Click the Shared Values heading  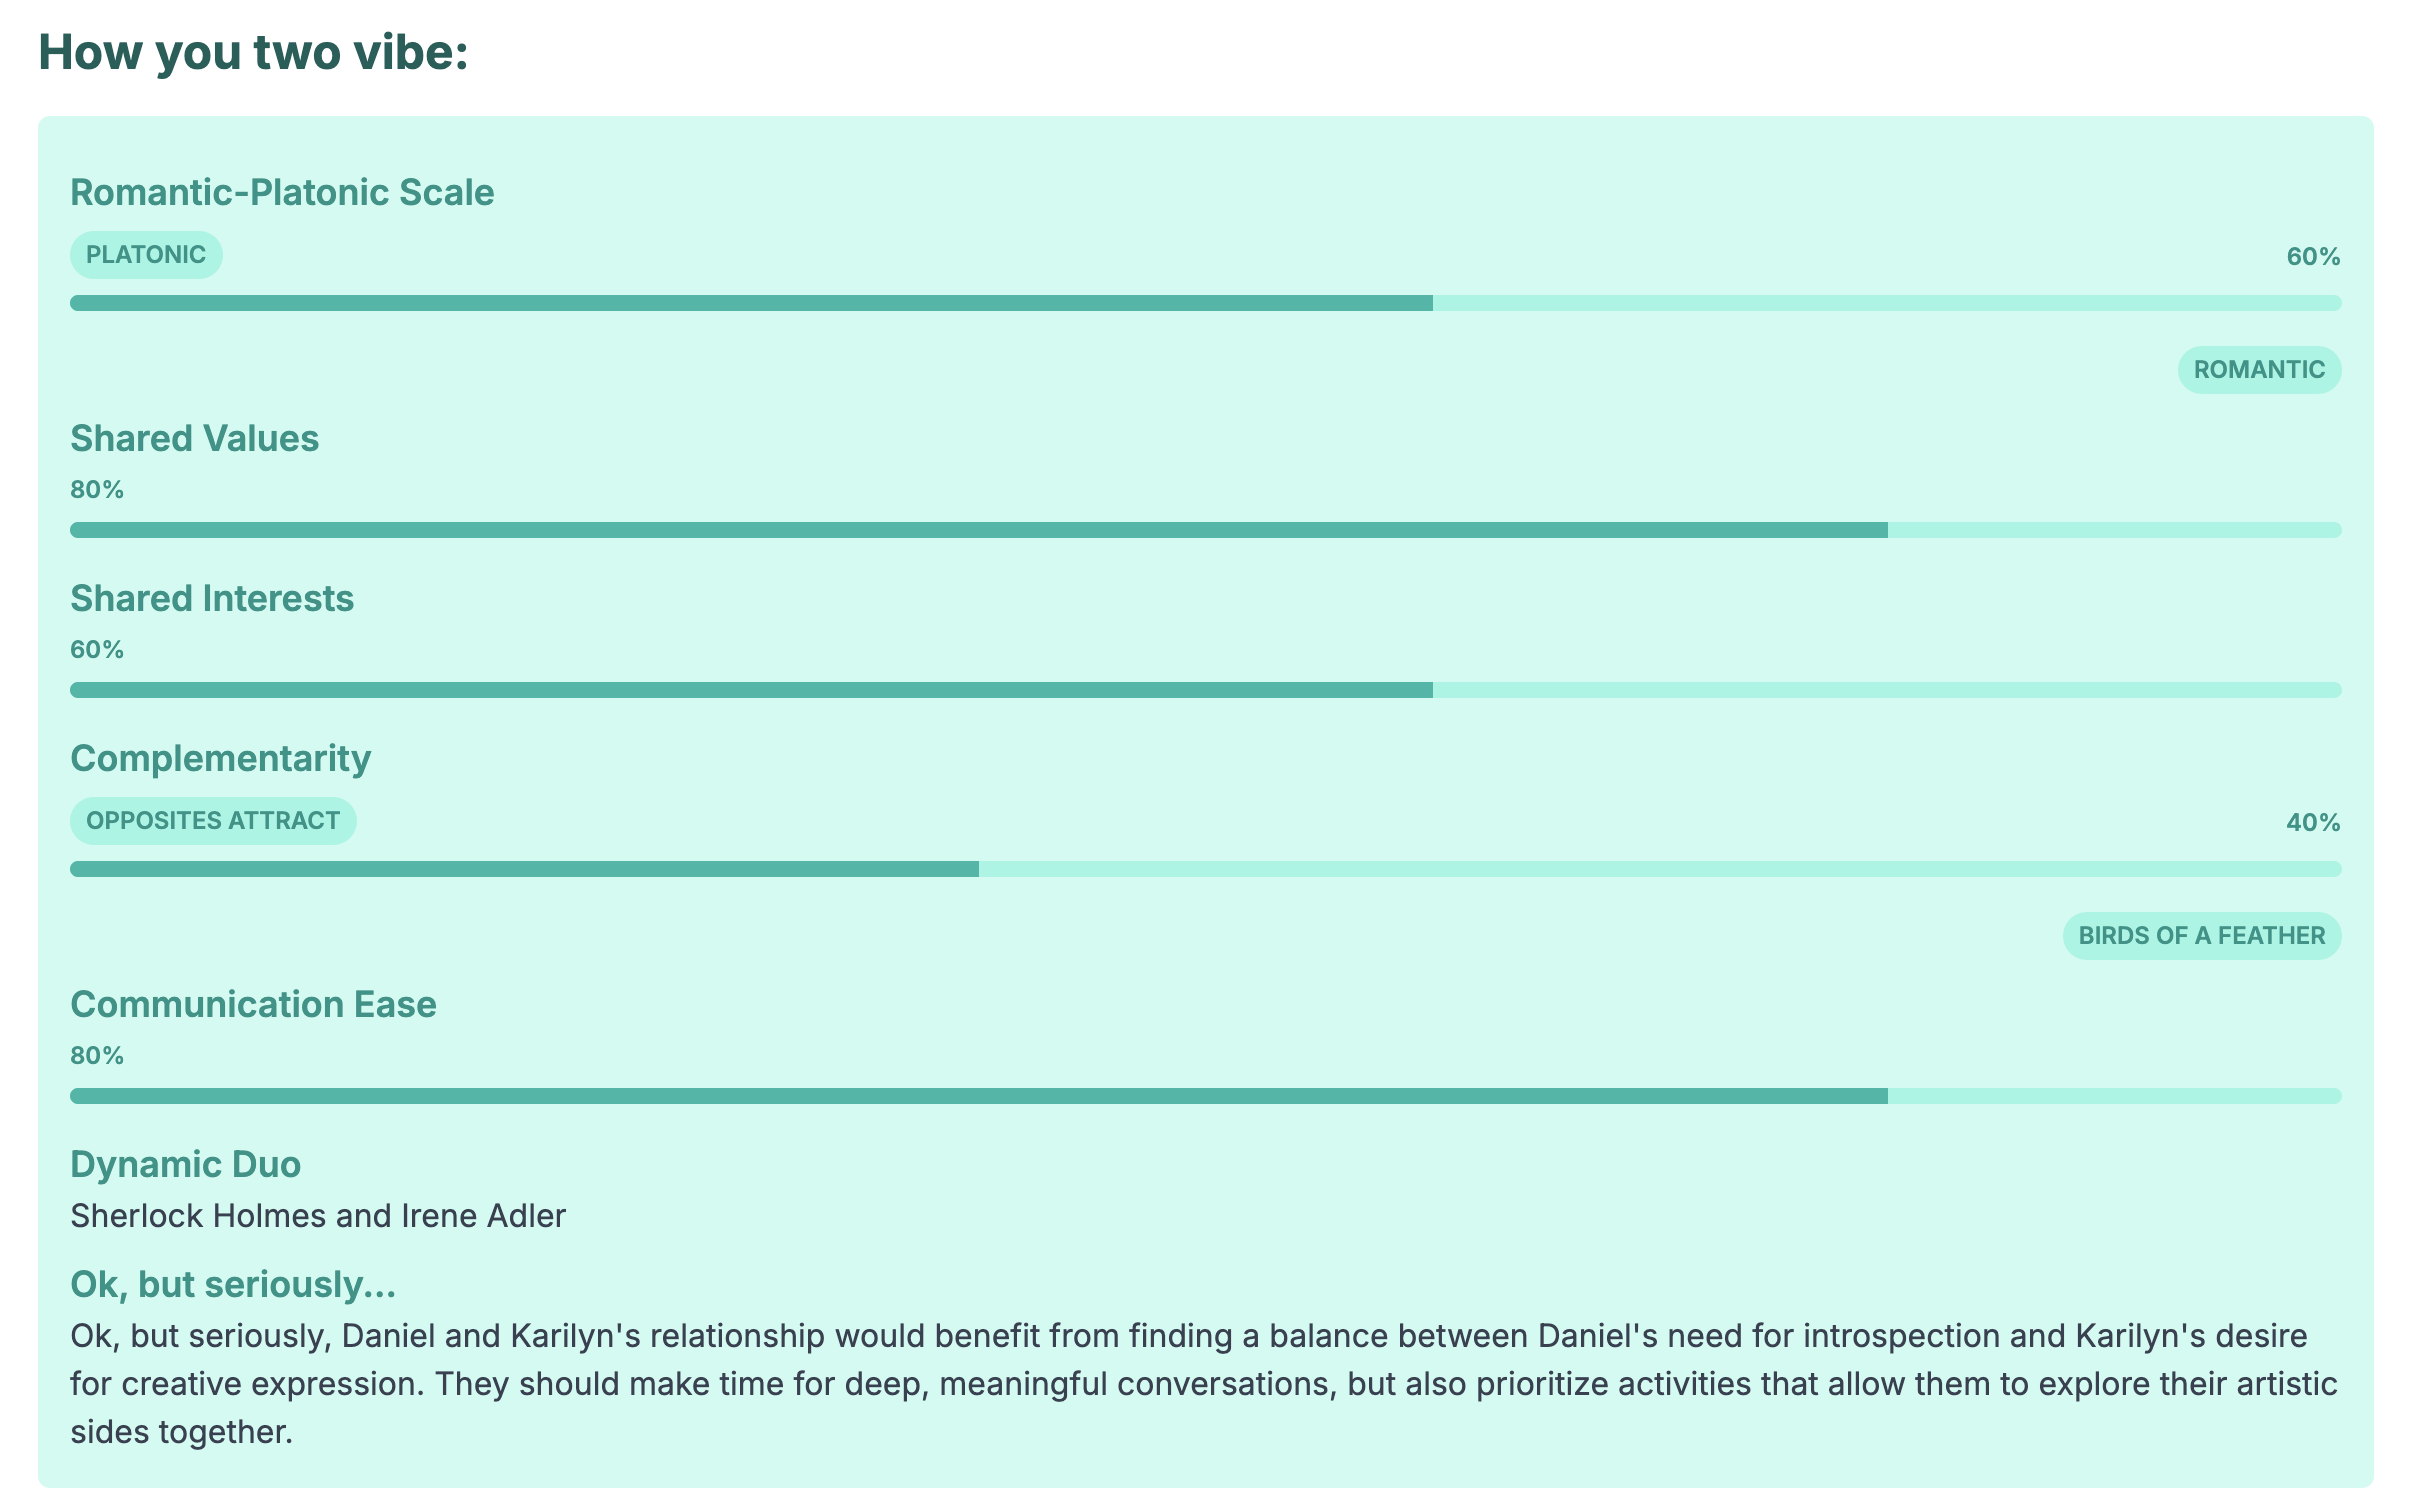point(194,438)
